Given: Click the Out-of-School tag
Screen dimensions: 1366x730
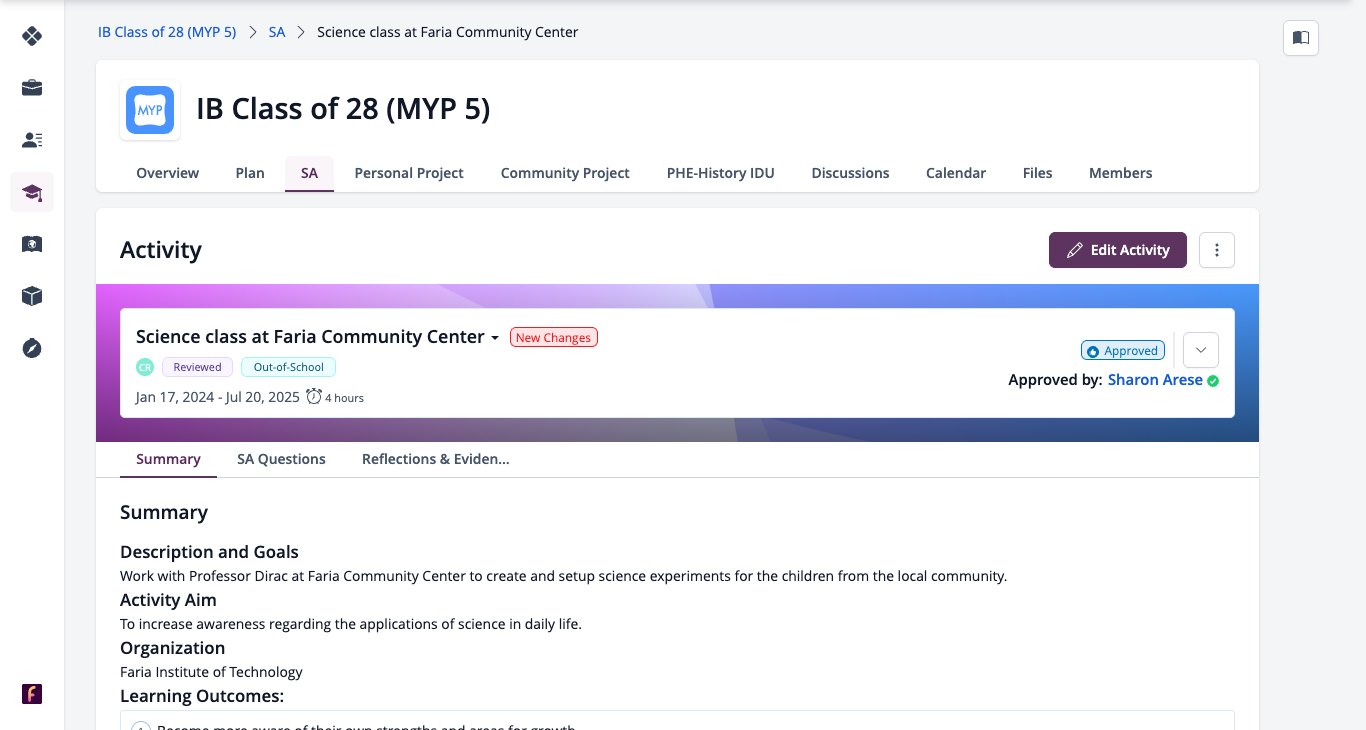Looking at the screenshot, I should tap(289, 367).
